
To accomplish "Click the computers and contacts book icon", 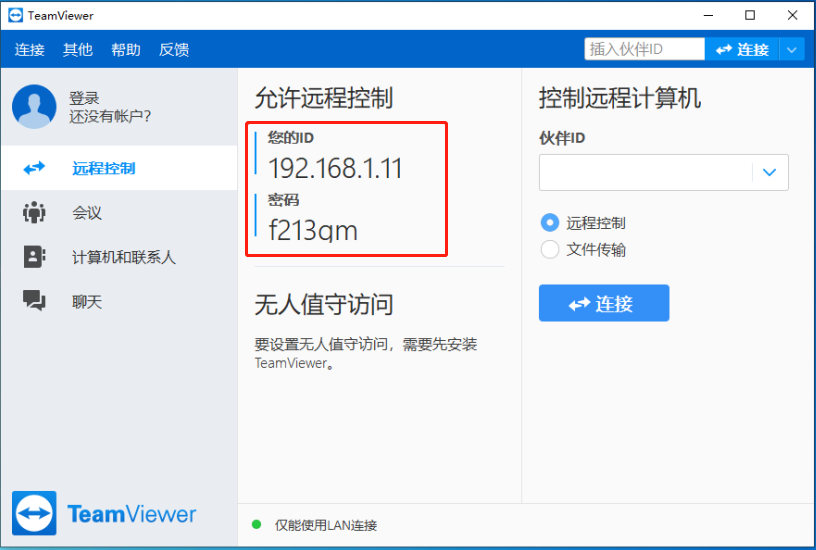I will [x=35, y=257].
